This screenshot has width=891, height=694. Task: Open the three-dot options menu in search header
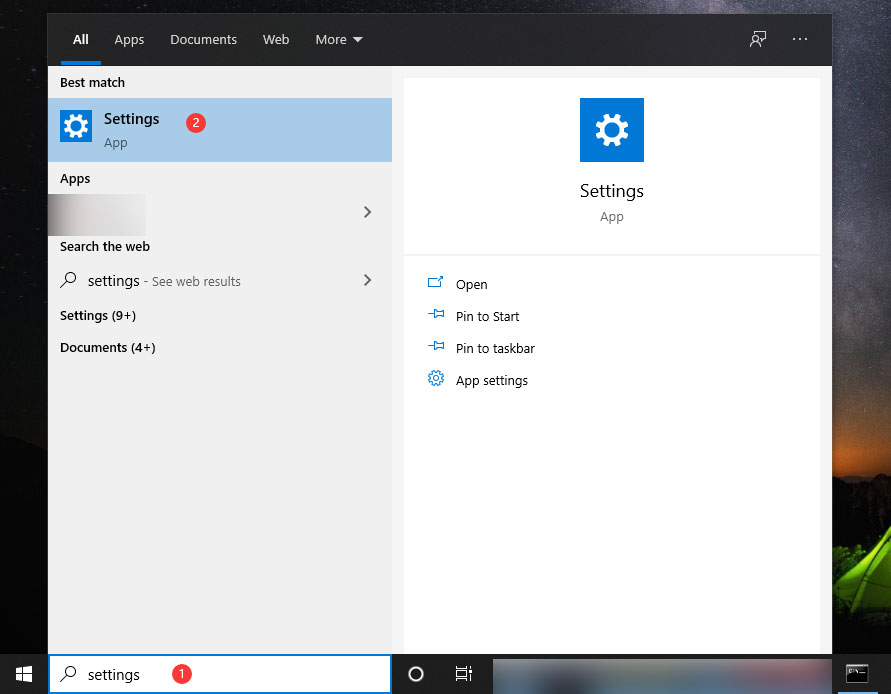(x=800, y=39)
